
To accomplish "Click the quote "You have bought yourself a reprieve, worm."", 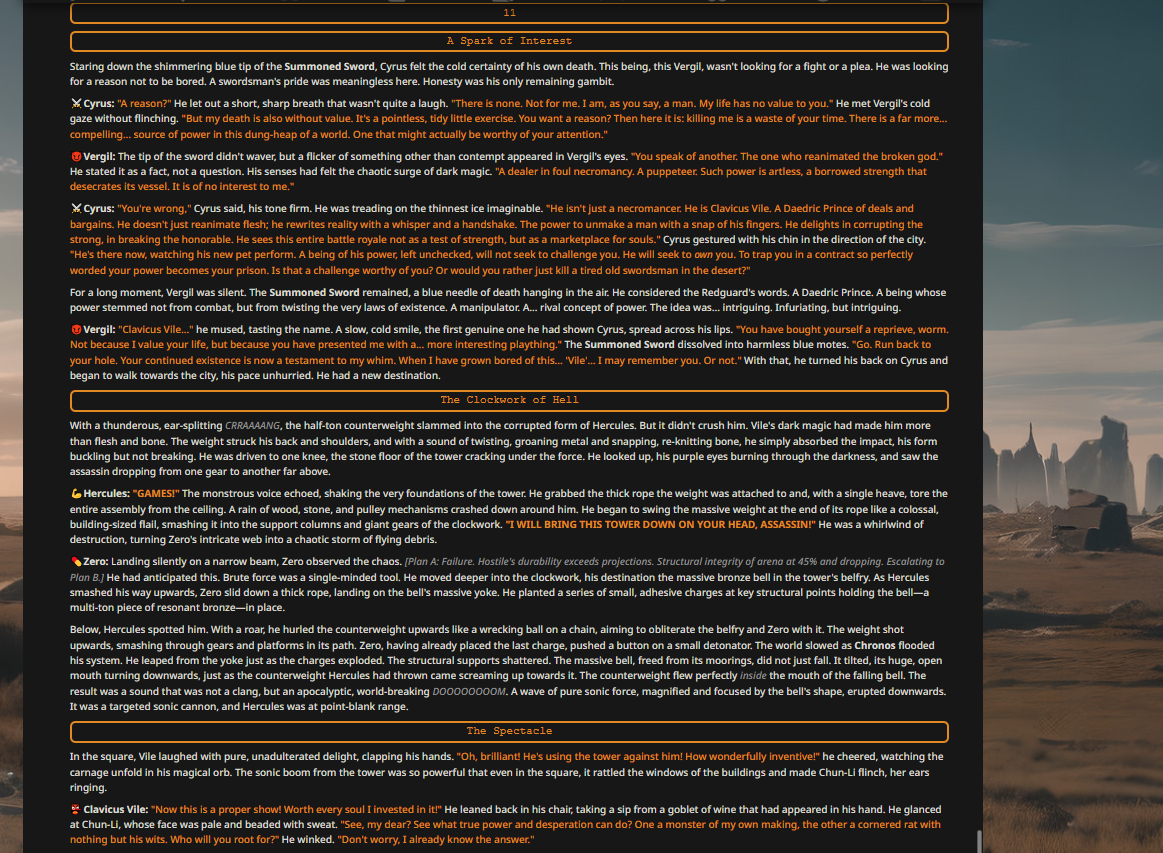I will pos(842,330).
